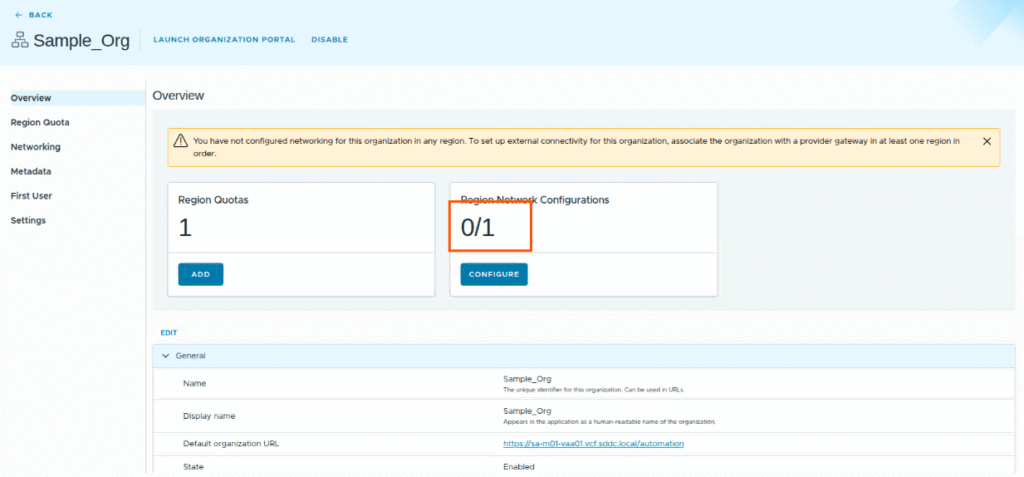Open the default organization URL link
The width and height of the screenshot is (1024, 477).
pyautogui.click(x=593, y=443)
